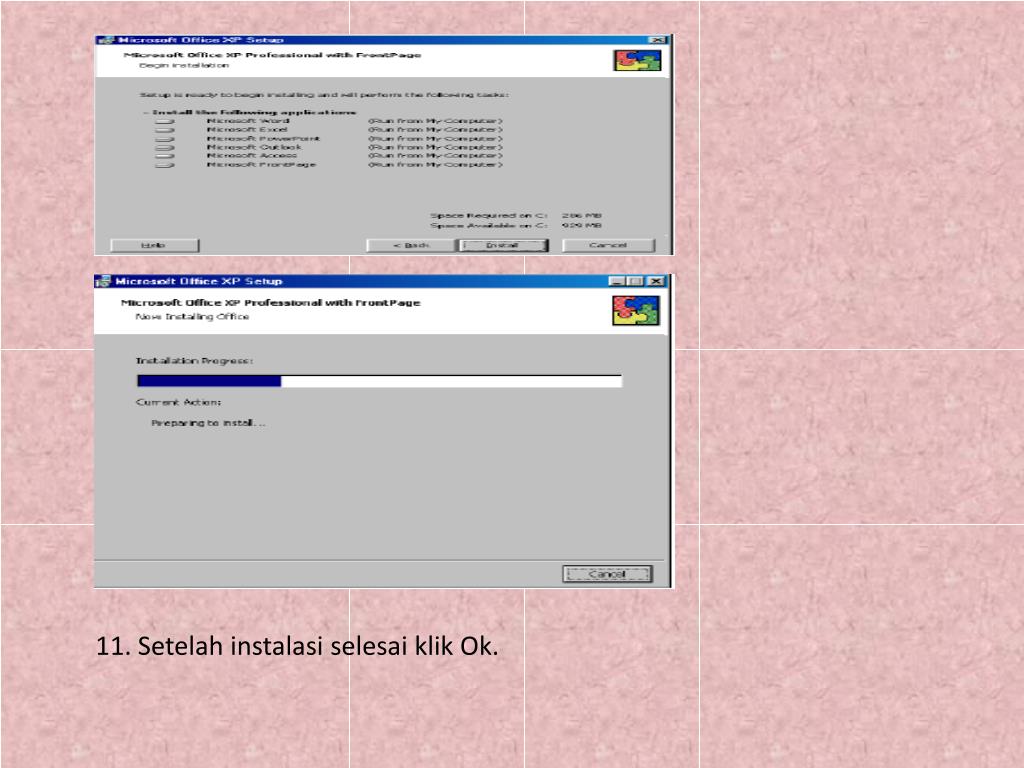Close the upper Microsoft Office XP Setup window
Screen dimensions: 1024x768
click(658, 40)
